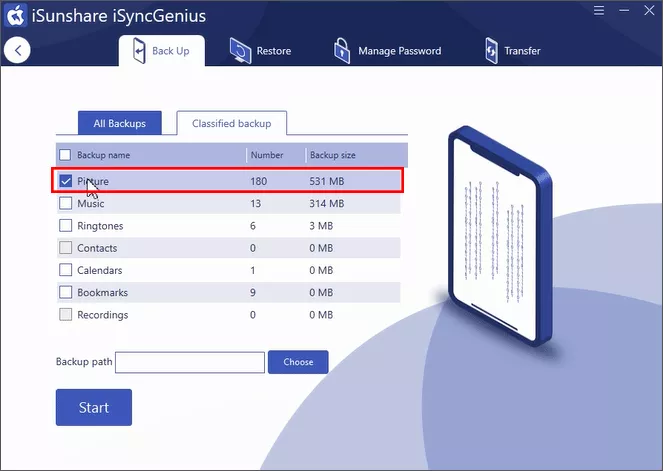
Task: Check the Bookmarks checkbox
Action: (66, 292)
